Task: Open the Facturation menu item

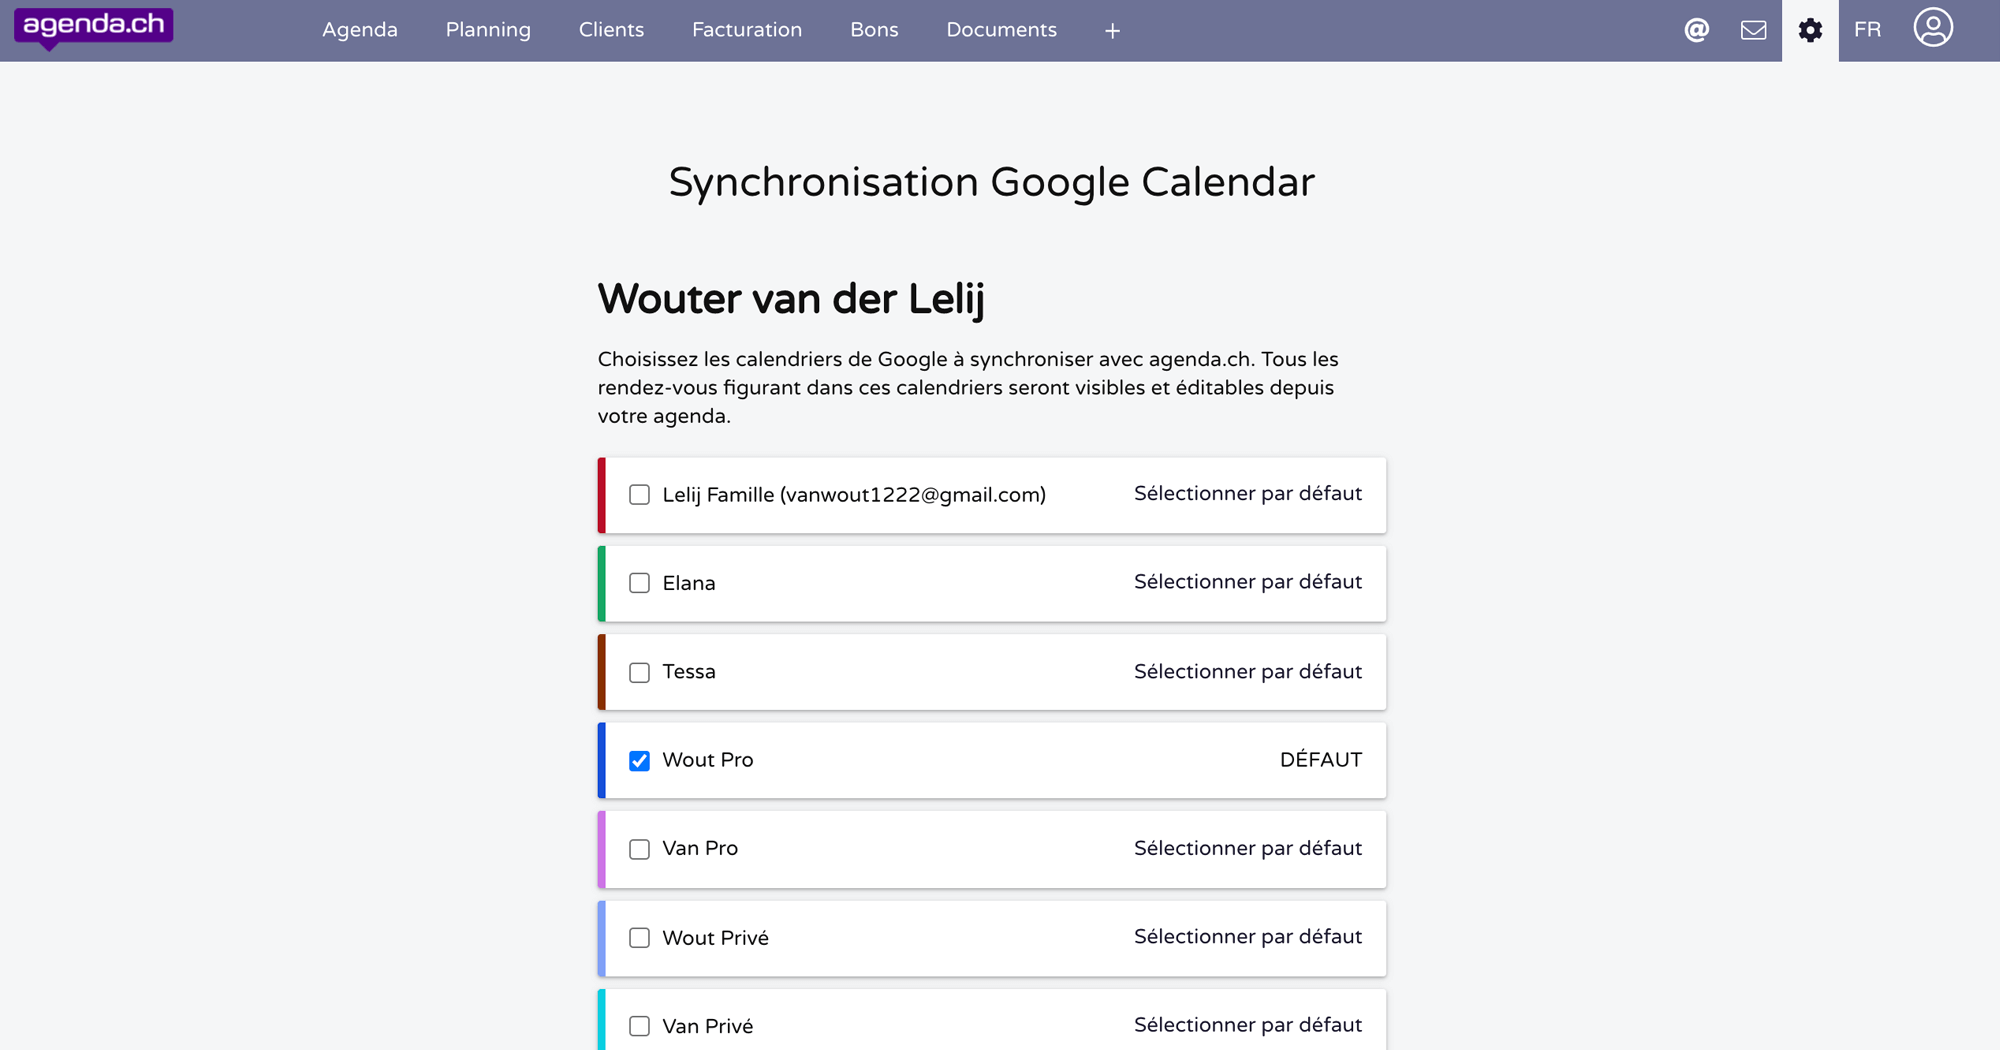Action: pos(747,30)
